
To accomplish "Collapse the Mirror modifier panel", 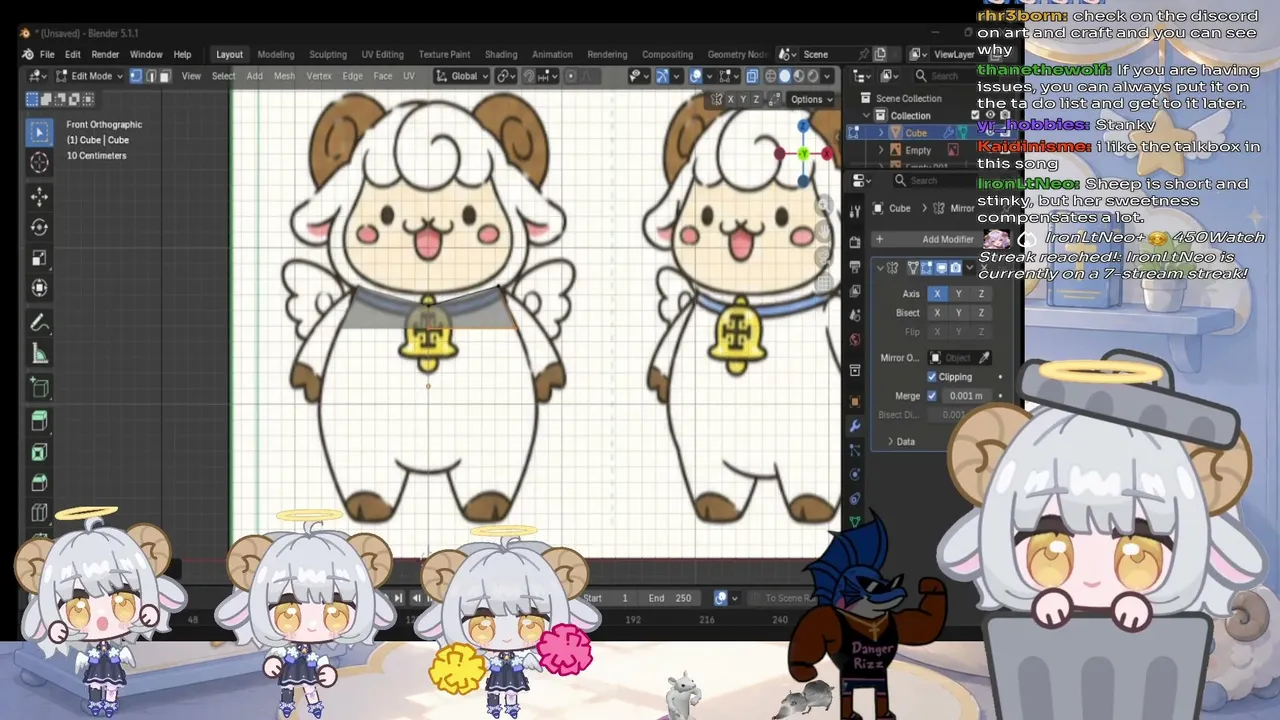I will point(879,268).
